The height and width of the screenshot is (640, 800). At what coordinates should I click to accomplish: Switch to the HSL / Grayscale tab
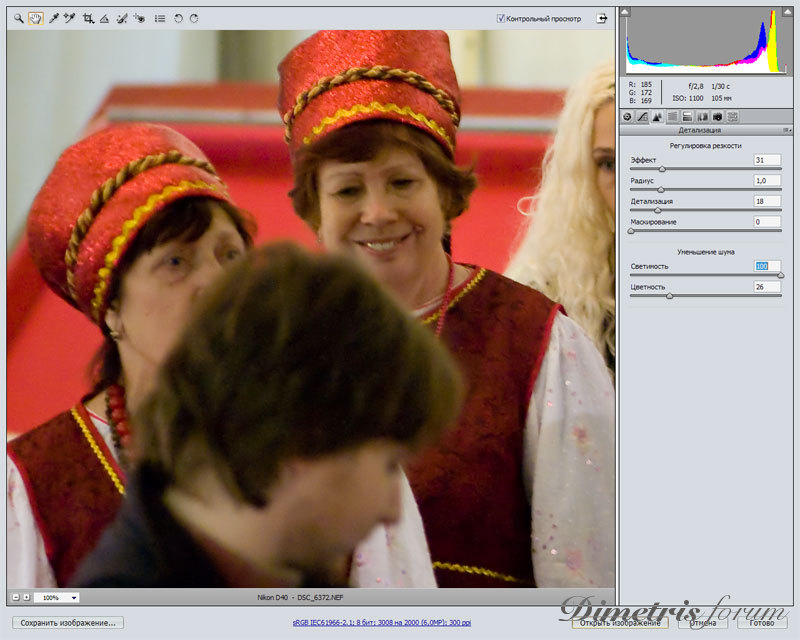click(x=672, y=117)
